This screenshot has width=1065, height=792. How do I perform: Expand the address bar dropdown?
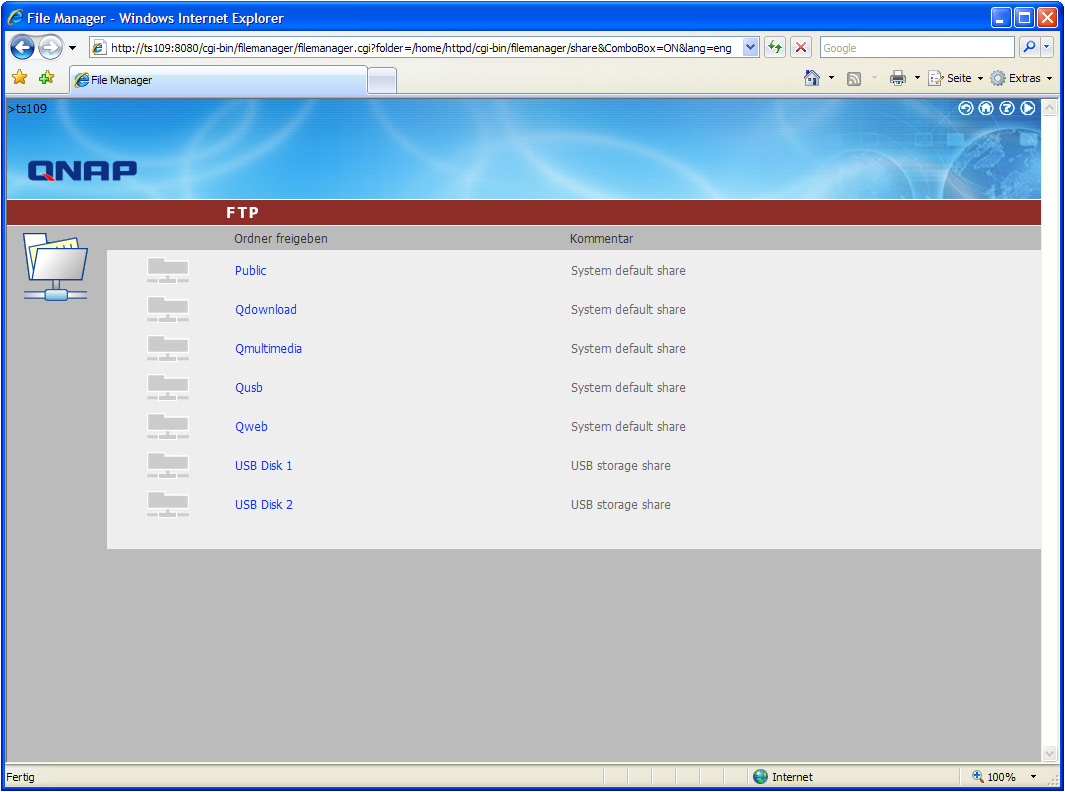[x=751, y=48]
